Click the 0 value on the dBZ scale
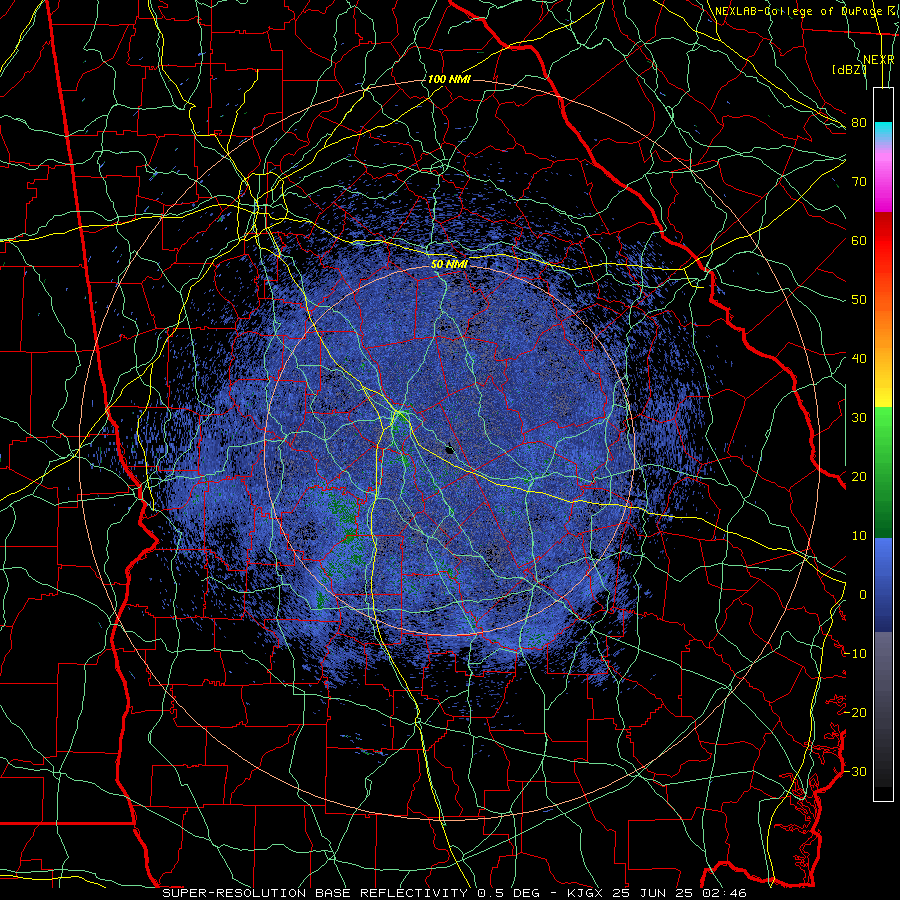900x900 pixels. (x=863, y=595)
